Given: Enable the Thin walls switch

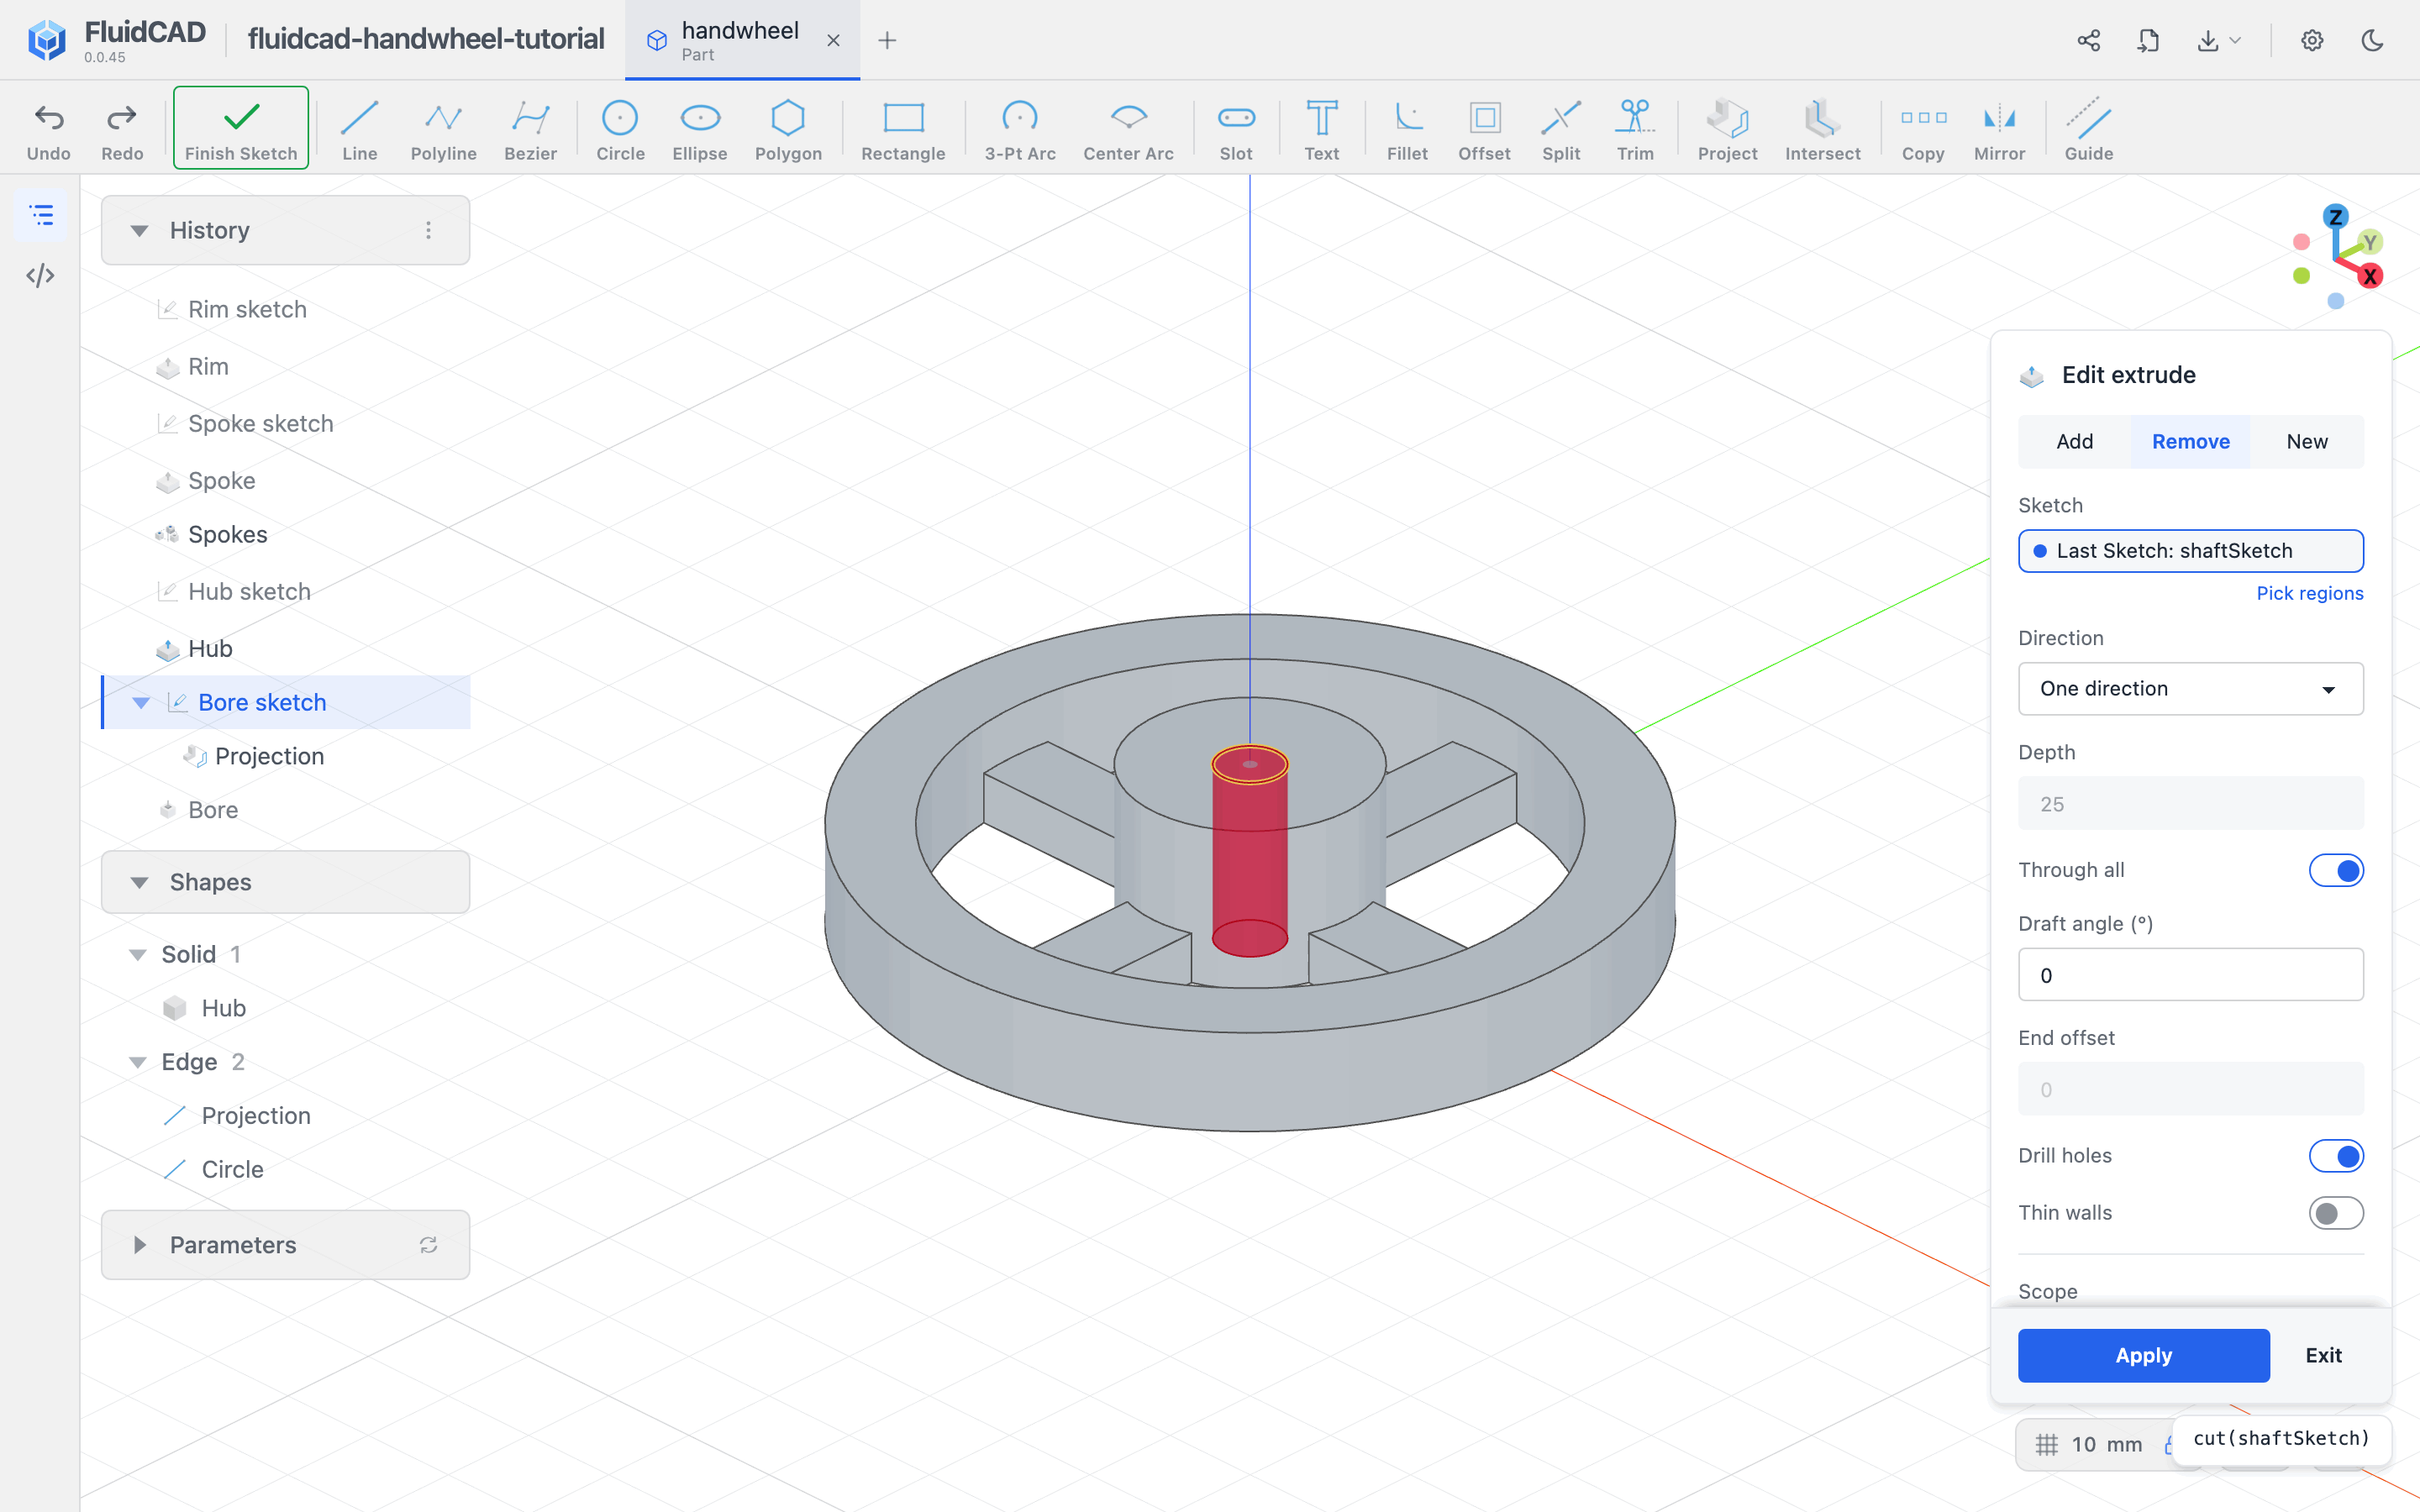Looking at the screenshot, I should [2336, 1213].
